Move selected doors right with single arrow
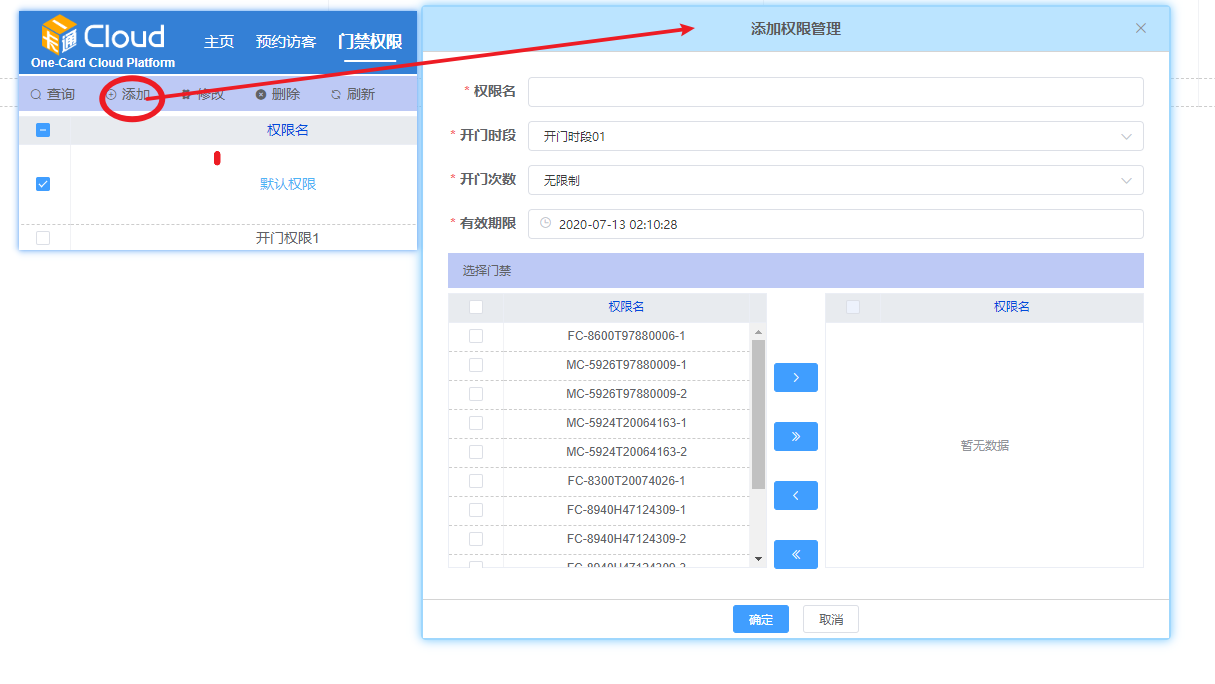 pos(795,378)
